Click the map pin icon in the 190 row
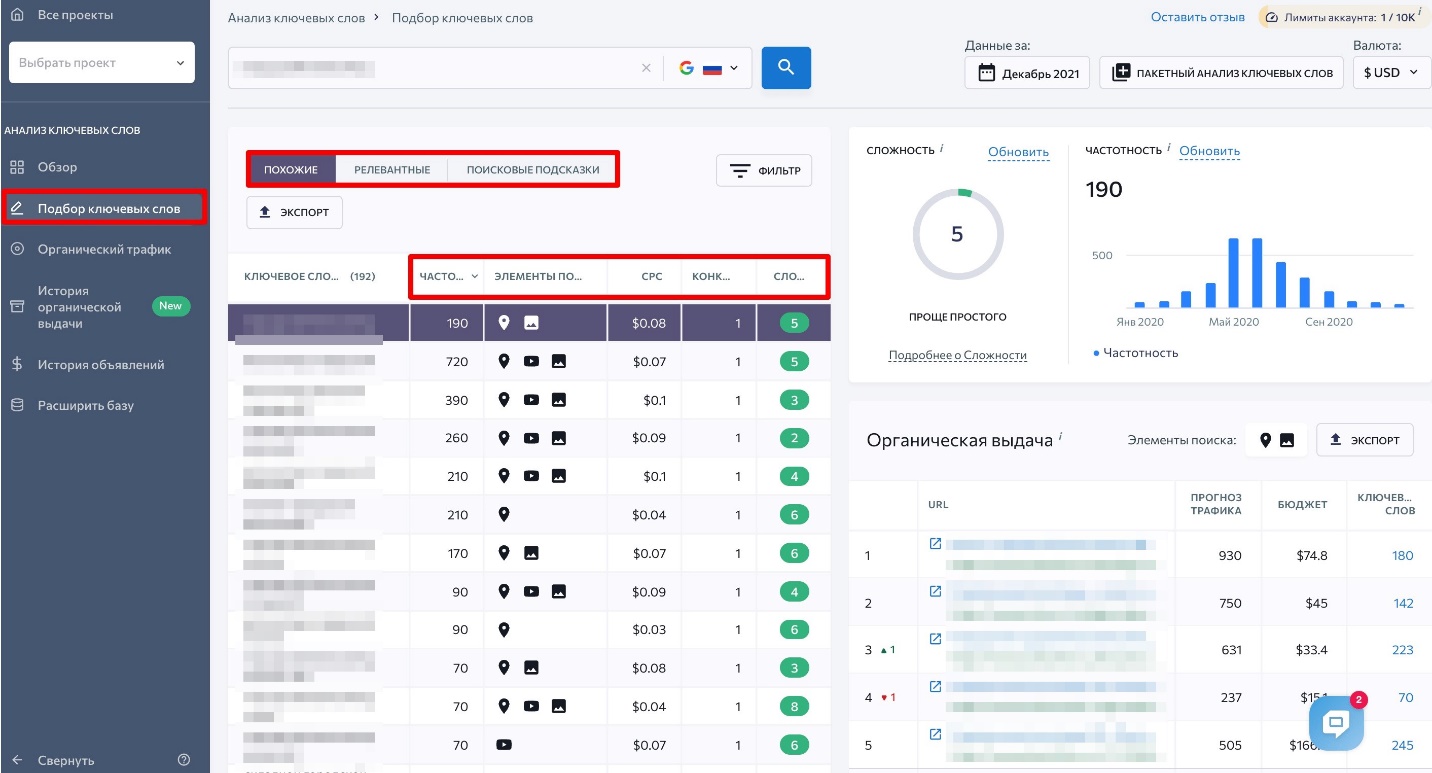 (x=504, y=323)
